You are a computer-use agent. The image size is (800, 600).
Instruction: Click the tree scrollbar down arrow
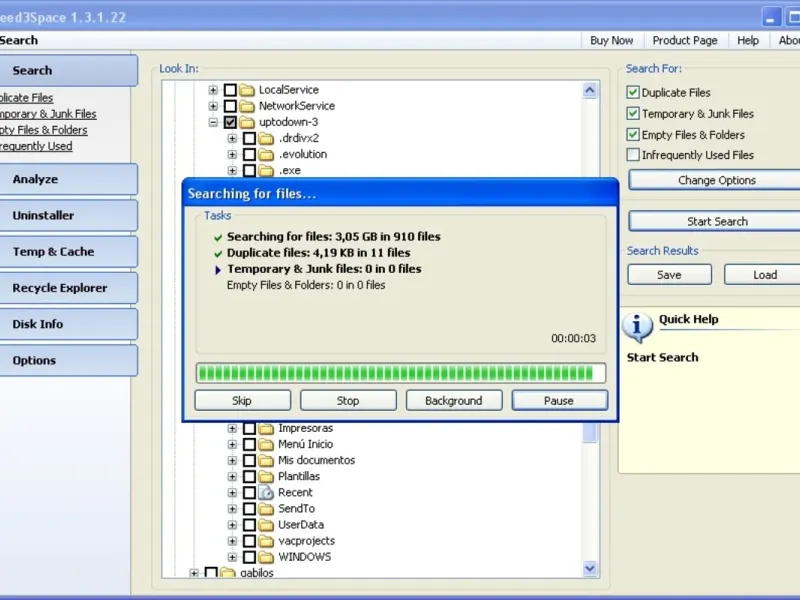coord(590,568)
